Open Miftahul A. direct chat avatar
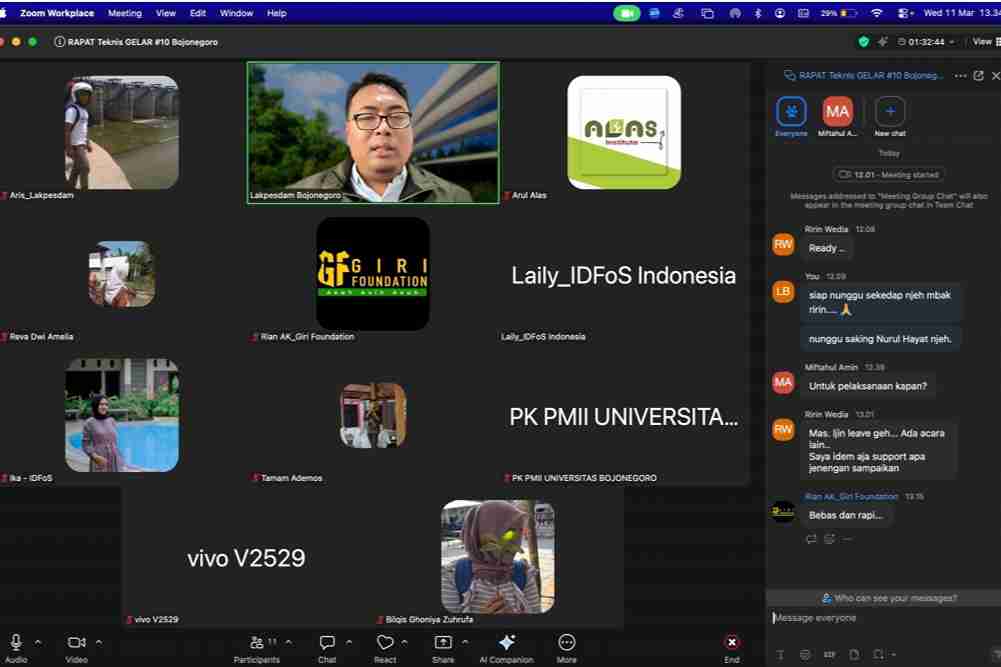Screen dimensions: 1001x667 [837, 112]
